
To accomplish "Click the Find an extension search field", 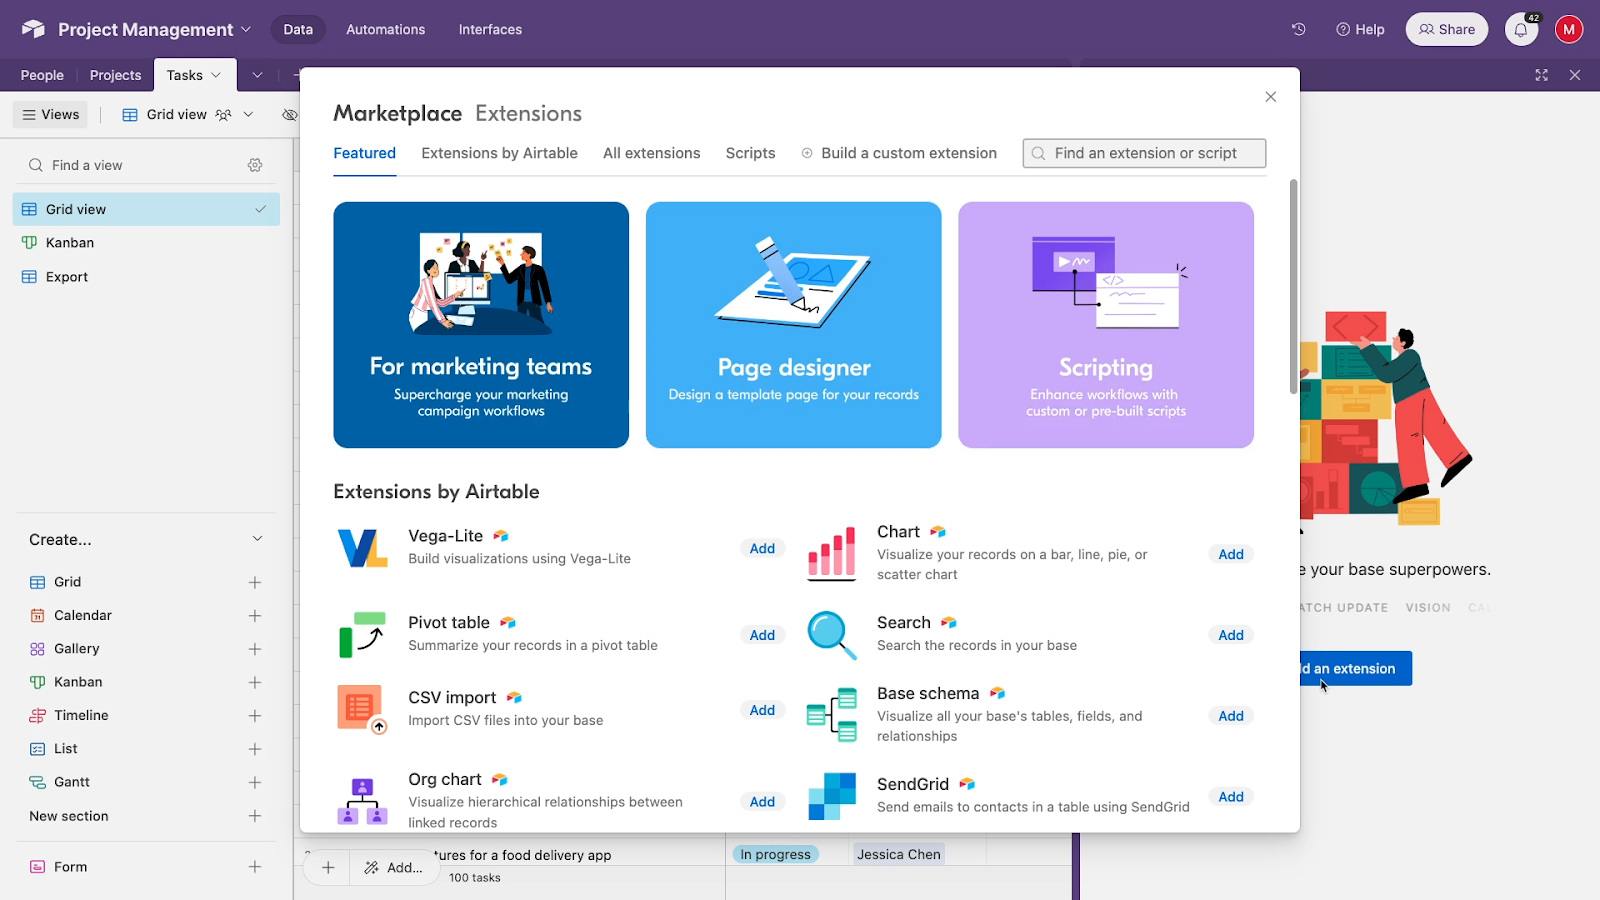I will click(1144, 153).
